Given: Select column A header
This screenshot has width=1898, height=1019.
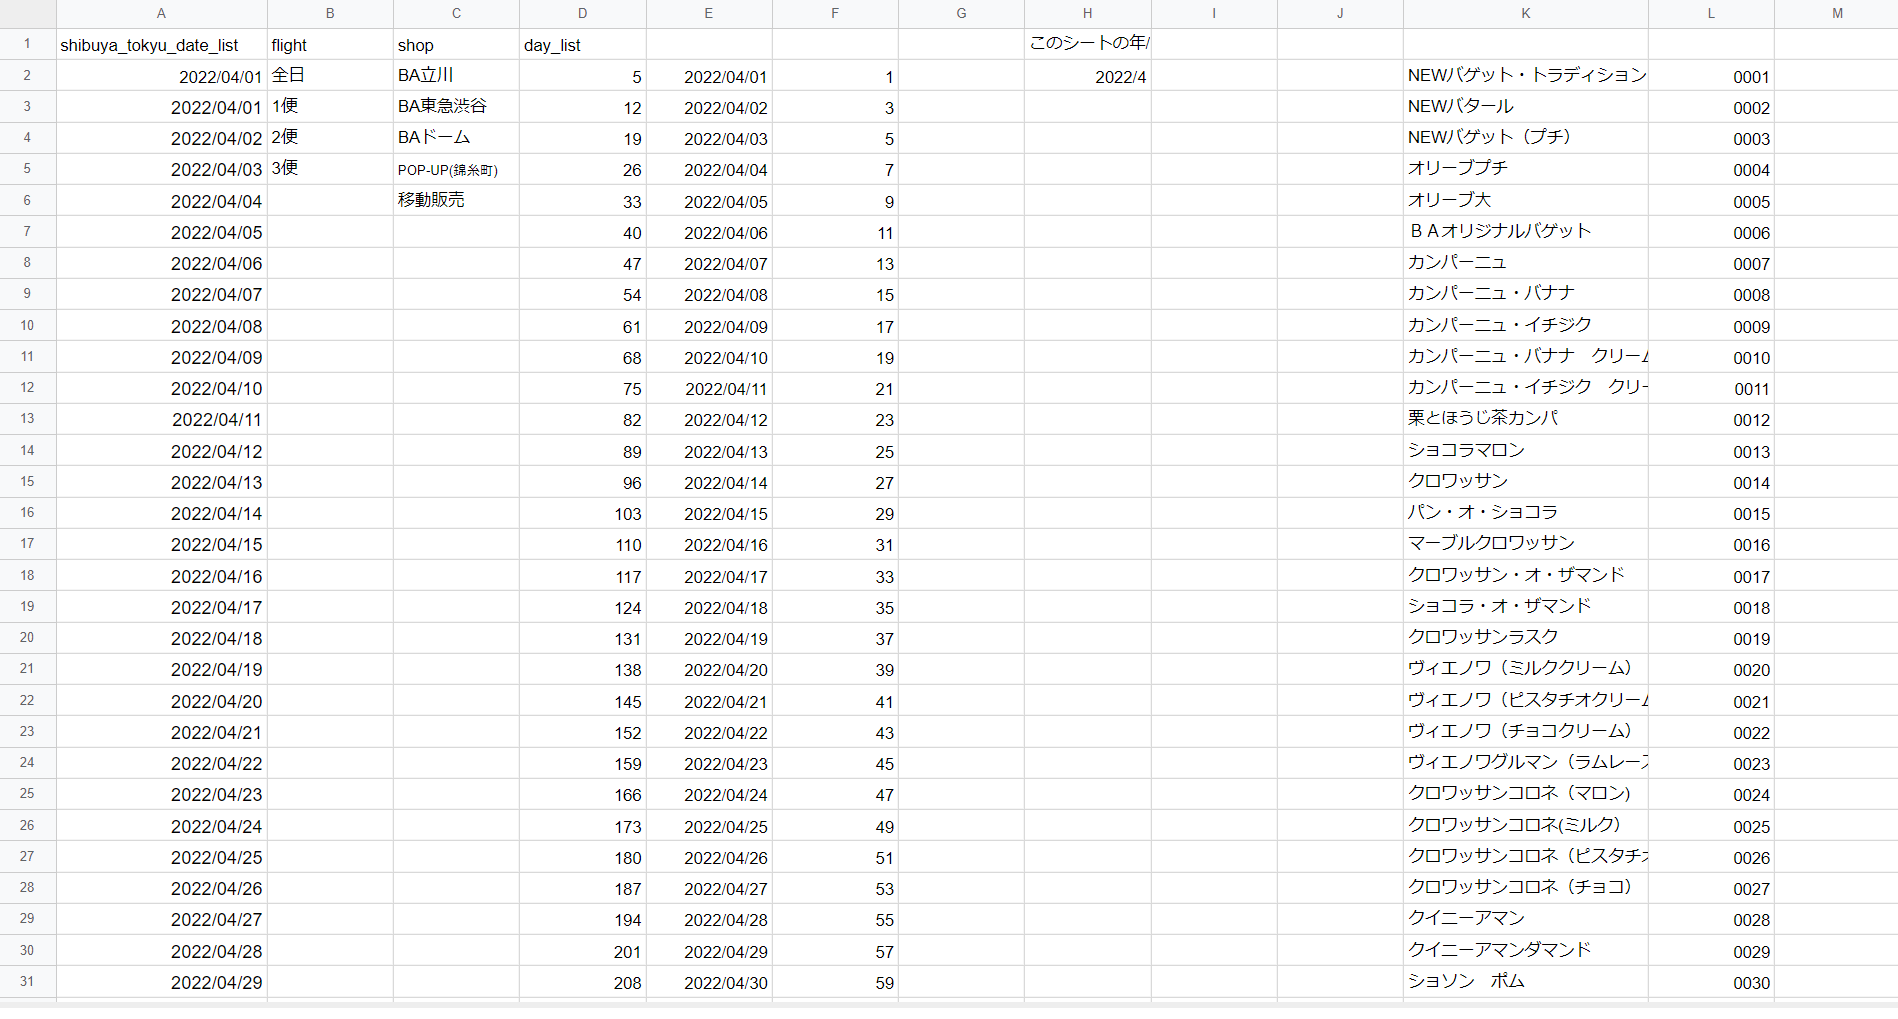Looking at the screenshot, I should click(161, 13).
